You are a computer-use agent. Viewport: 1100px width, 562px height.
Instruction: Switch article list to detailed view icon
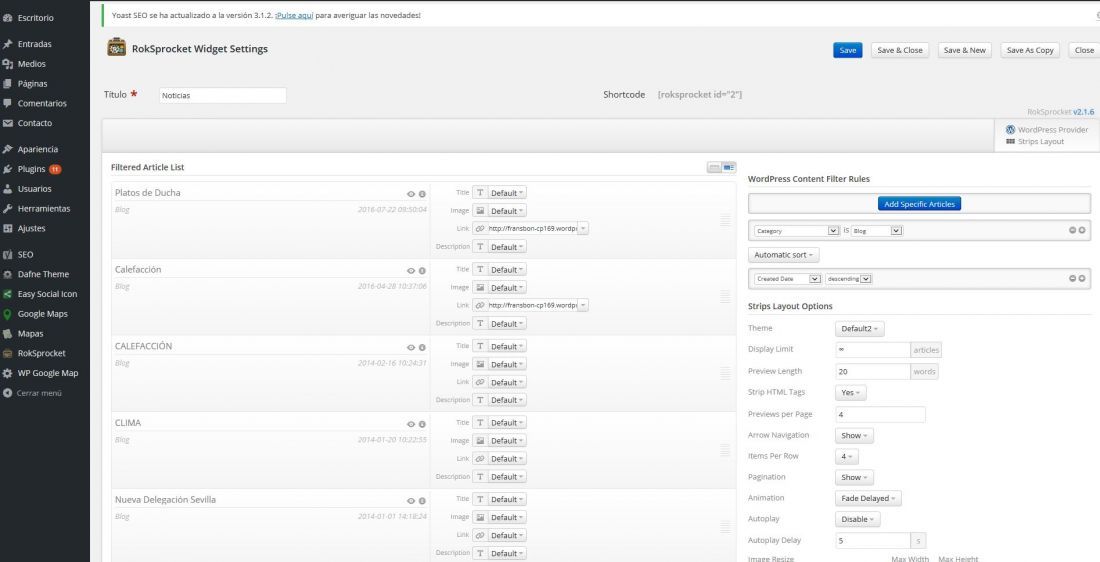(729, 167)
